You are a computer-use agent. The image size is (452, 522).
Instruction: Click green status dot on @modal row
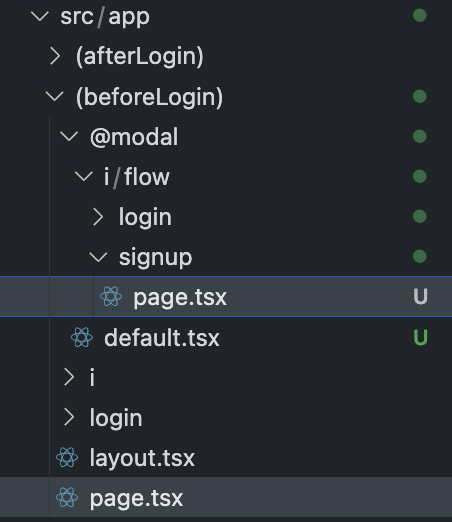pos(420,136)
